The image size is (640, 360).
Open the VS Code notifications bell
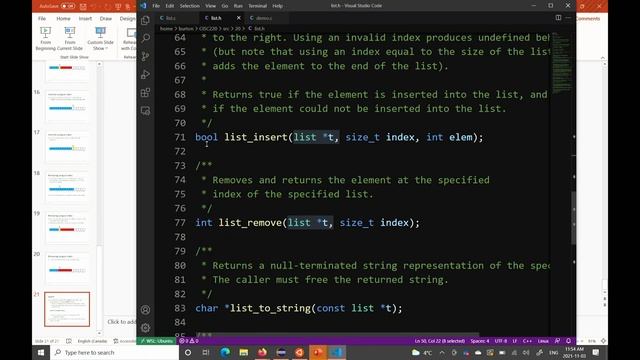(568, 341)
